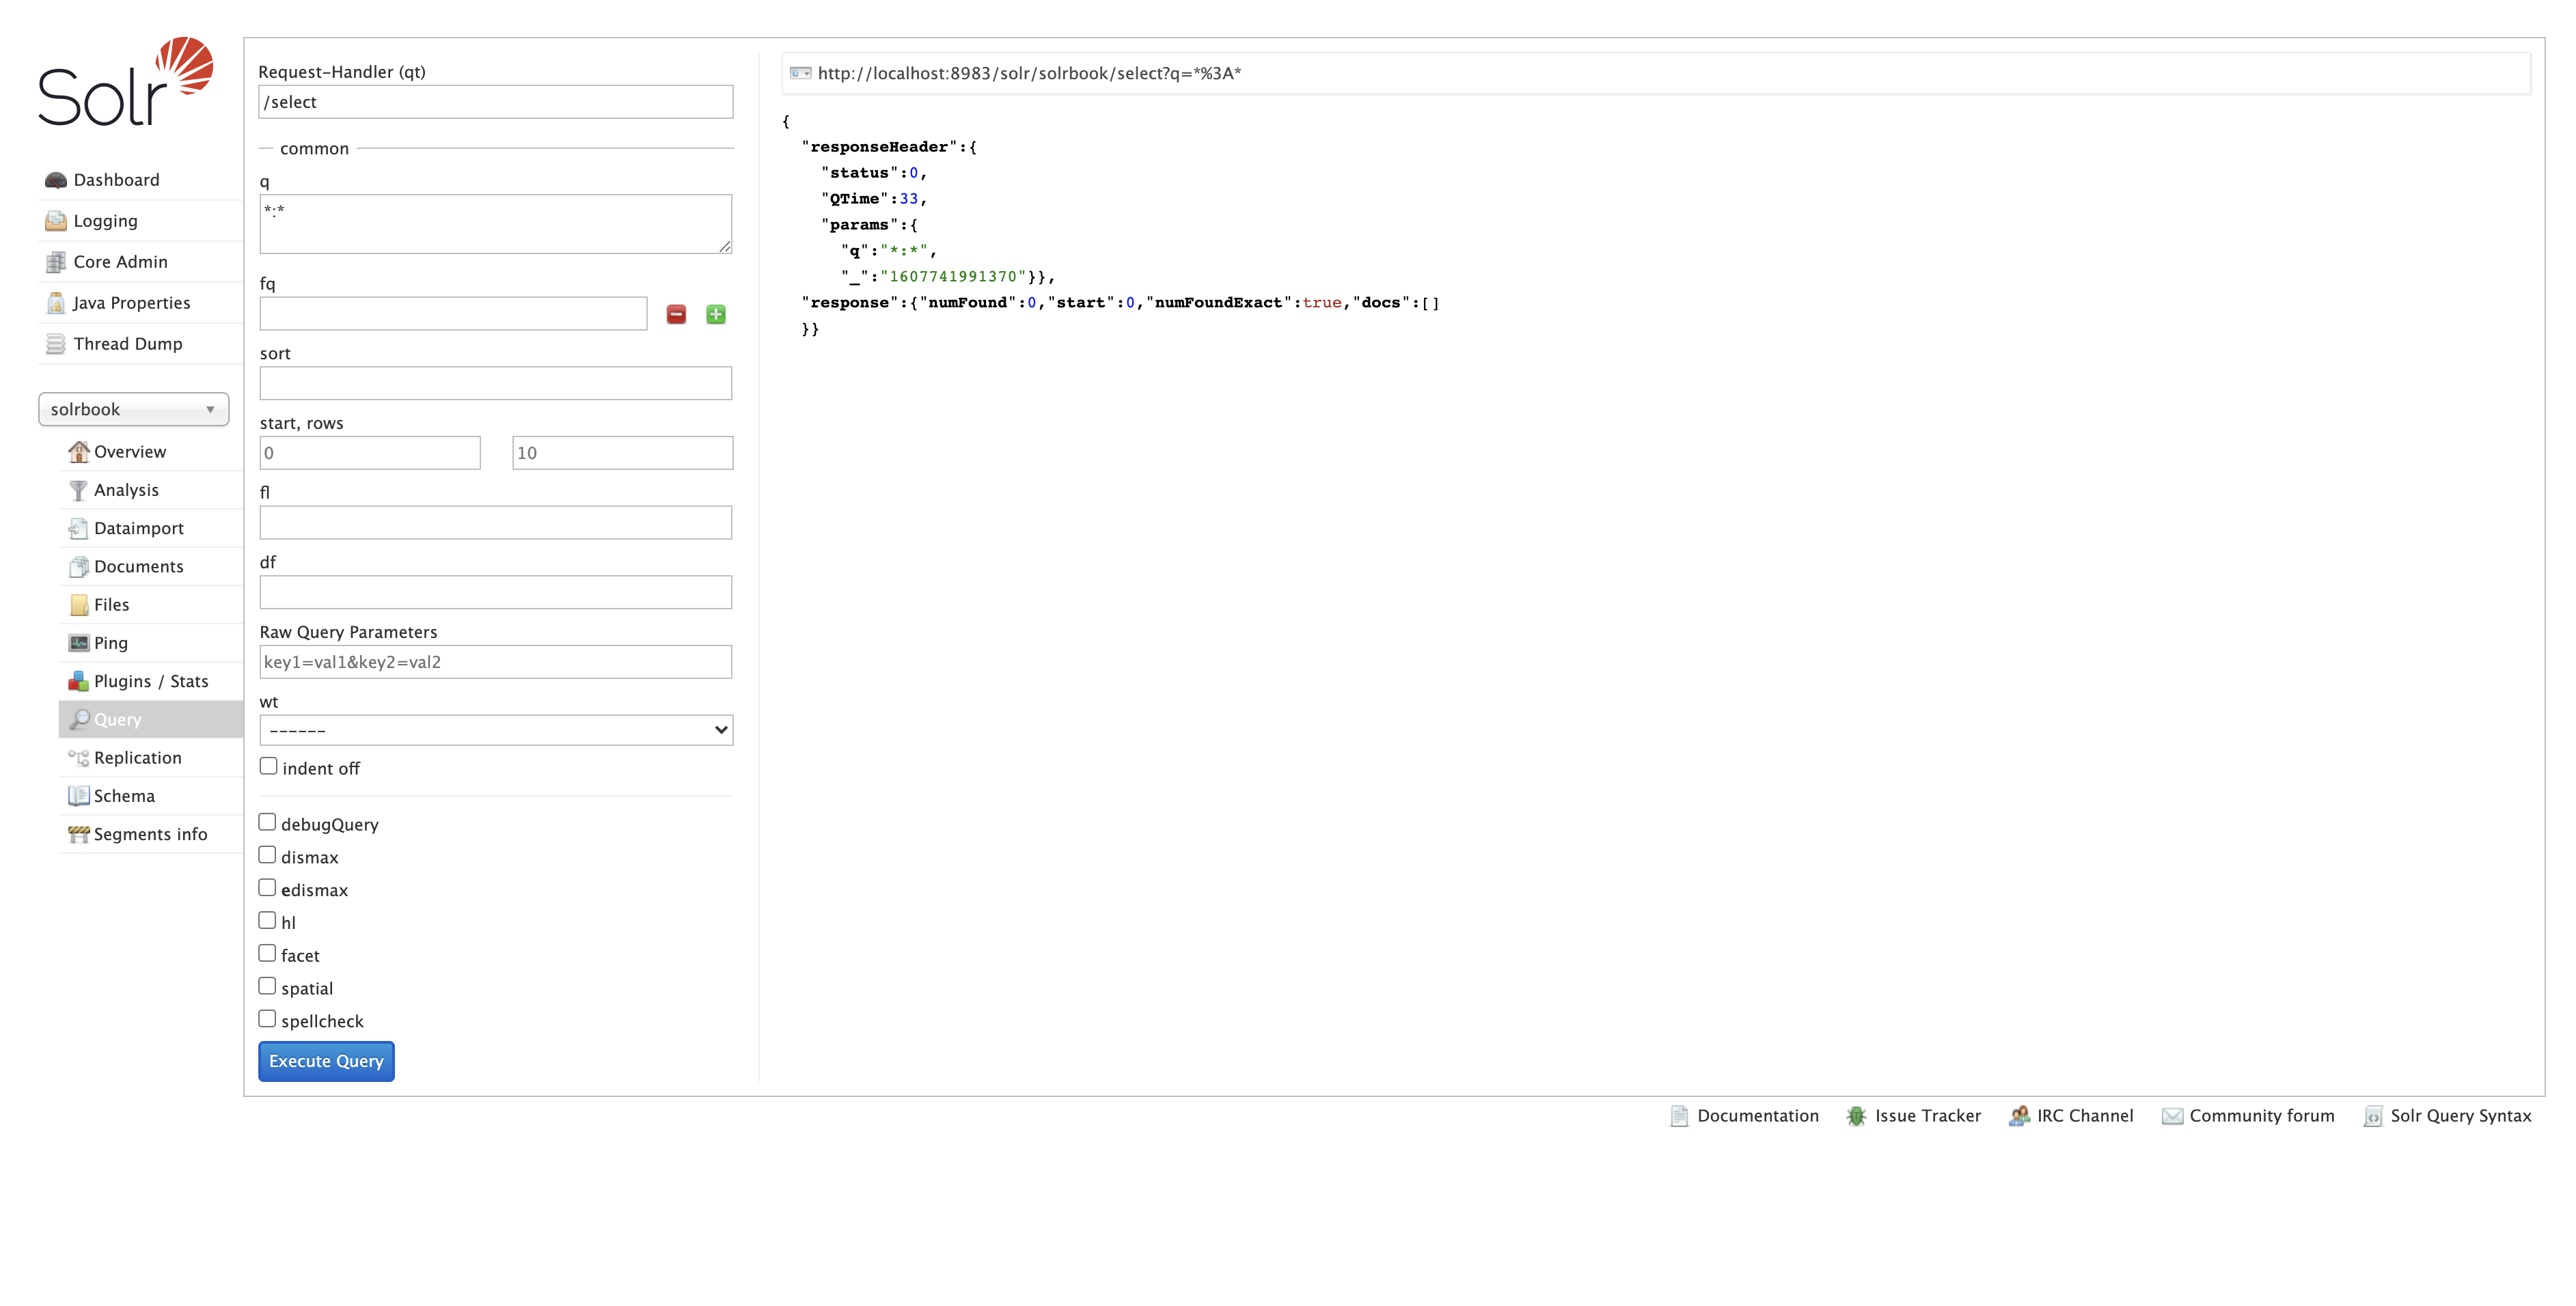Viewport: 2576px width, 1306px height.
Task: Click the Community forum envelope icon
Action: point(2172,1116)
